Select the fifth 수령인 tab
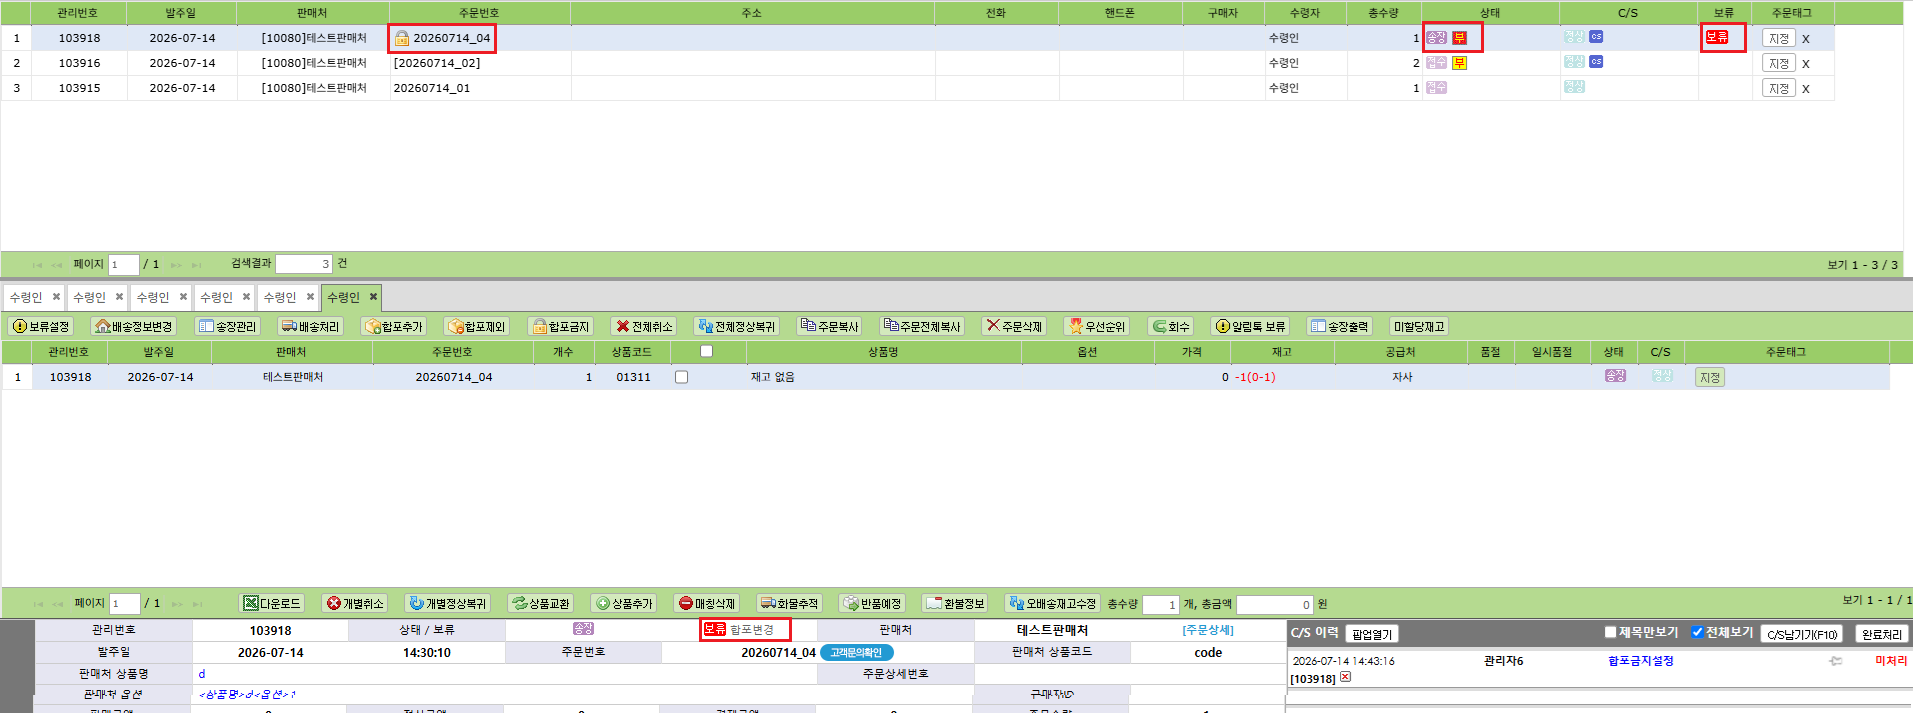This screenshot has height=713, width=1913. pos(280,297)
